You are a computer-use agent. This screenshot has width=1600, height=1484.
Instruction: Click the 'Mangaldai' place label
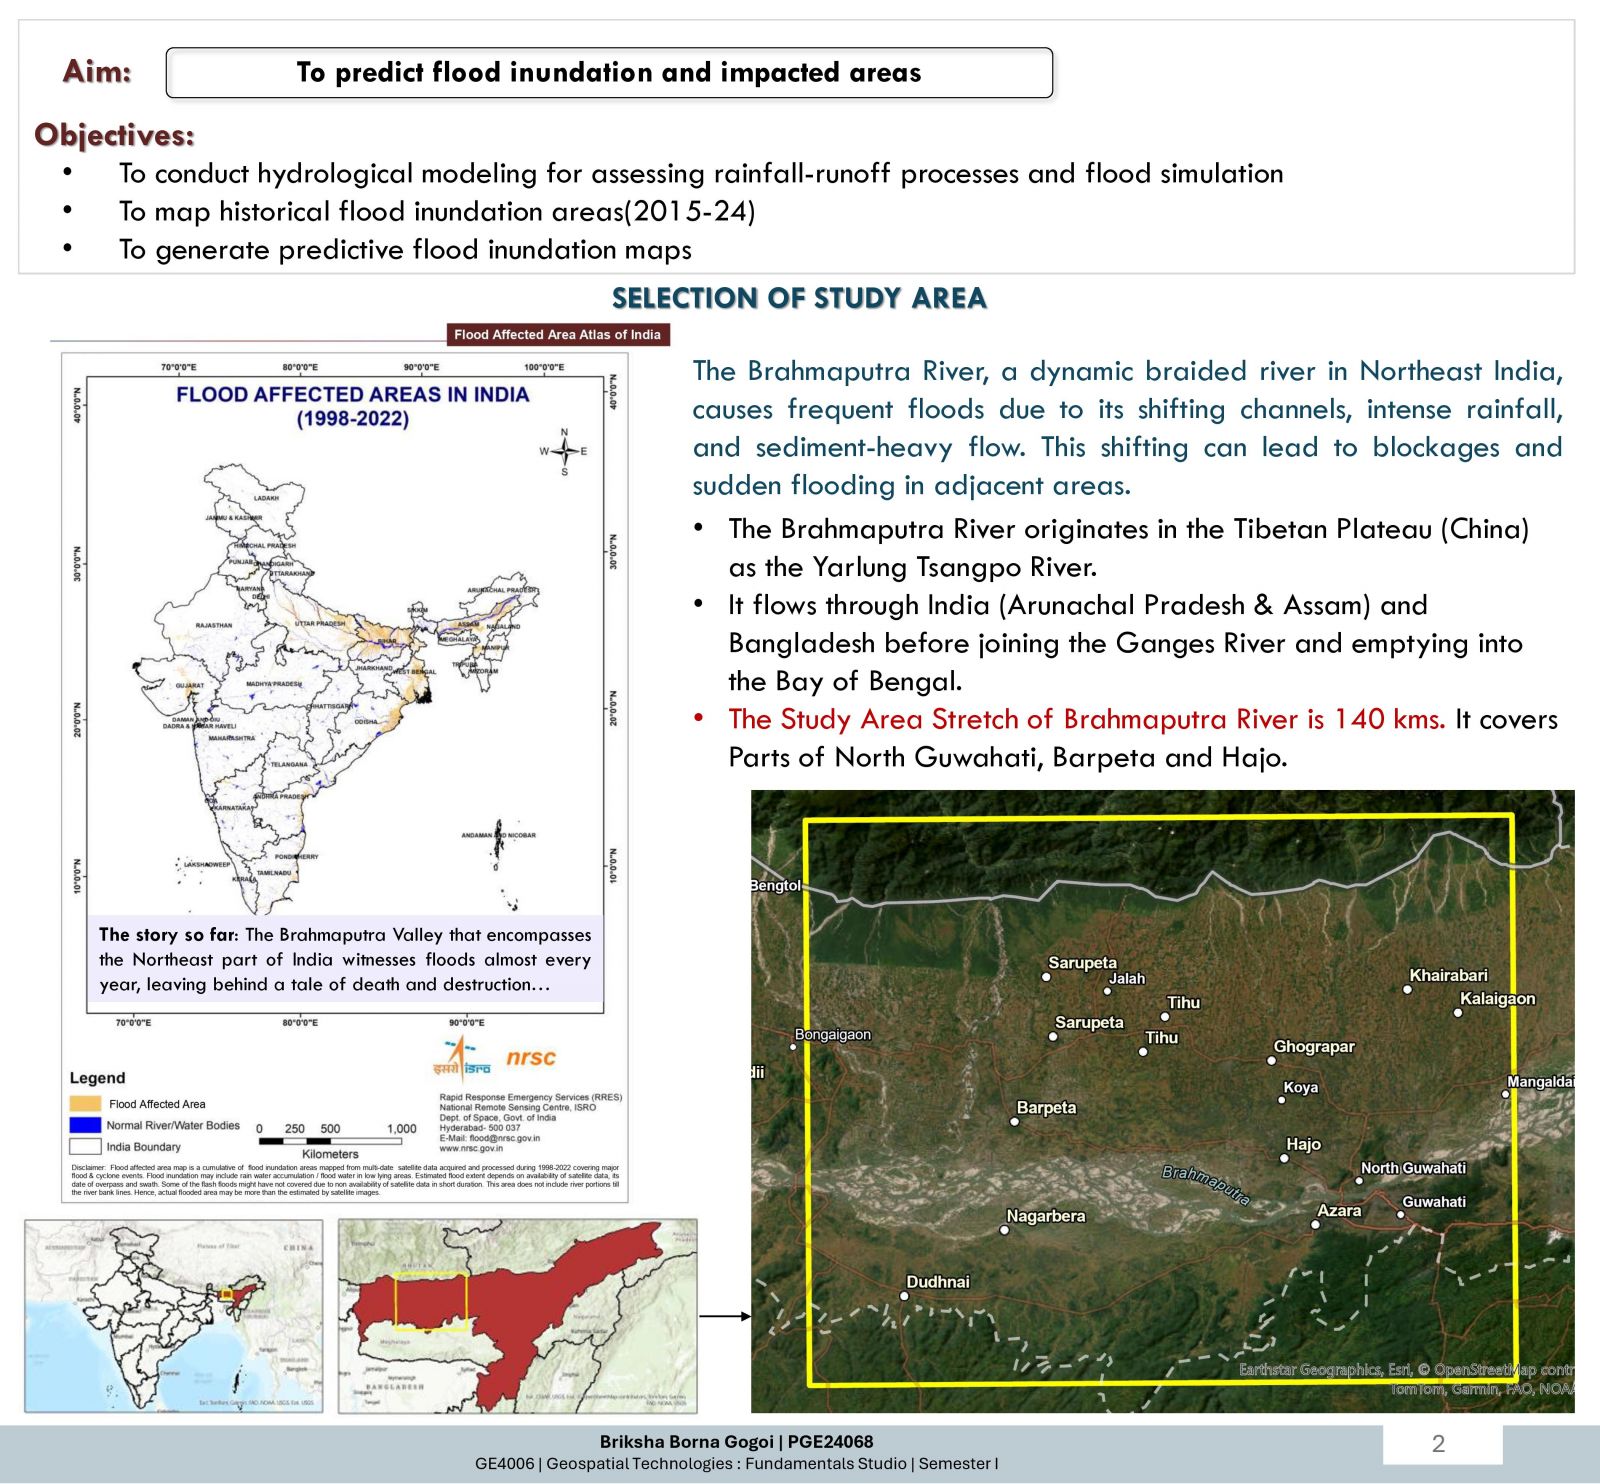(1541, 1082)
